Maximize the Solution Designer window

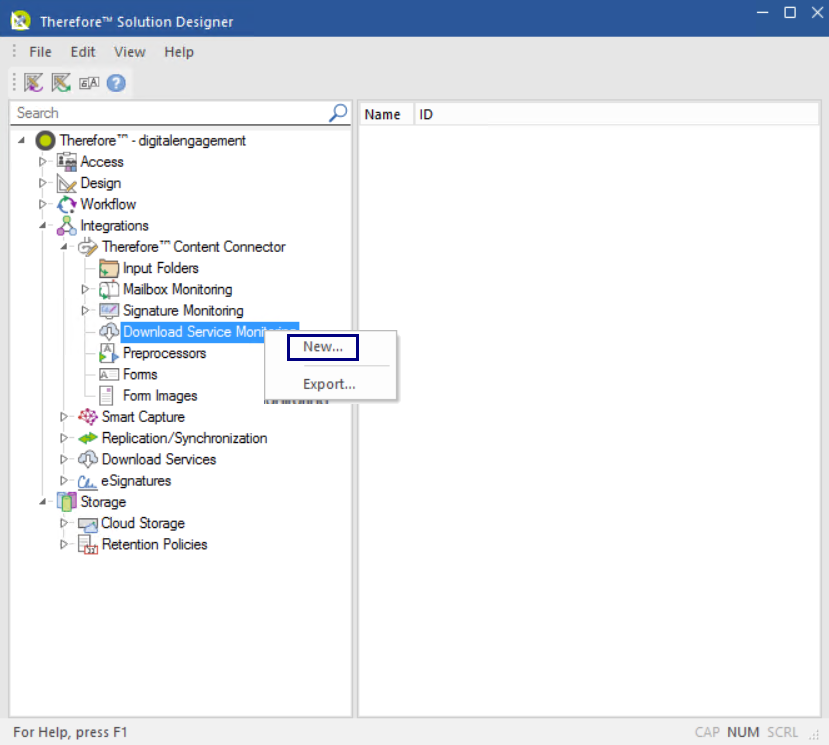click(790, 12)
